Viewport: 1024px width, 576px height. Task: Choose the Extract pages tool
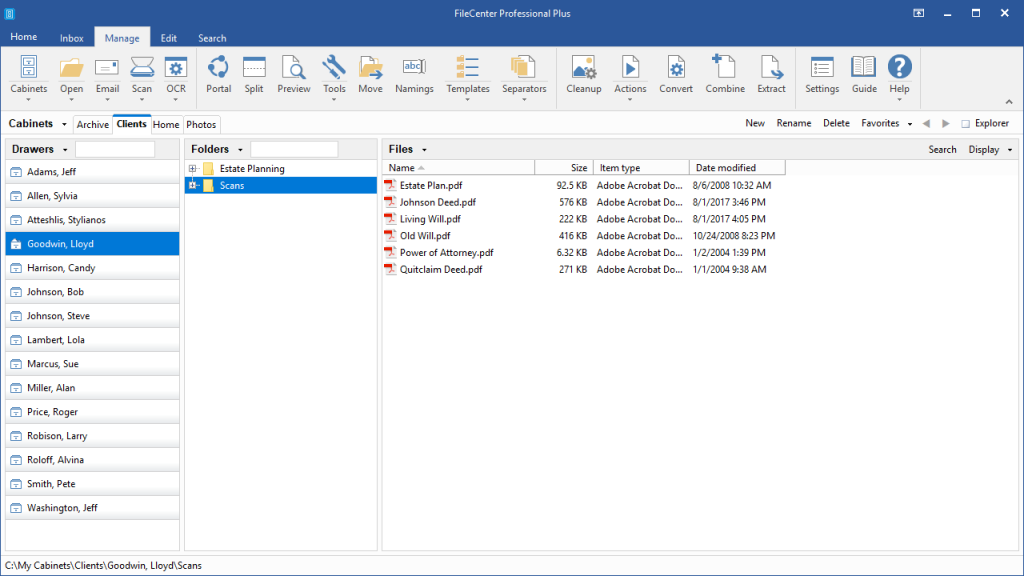[x=771, y=75]
